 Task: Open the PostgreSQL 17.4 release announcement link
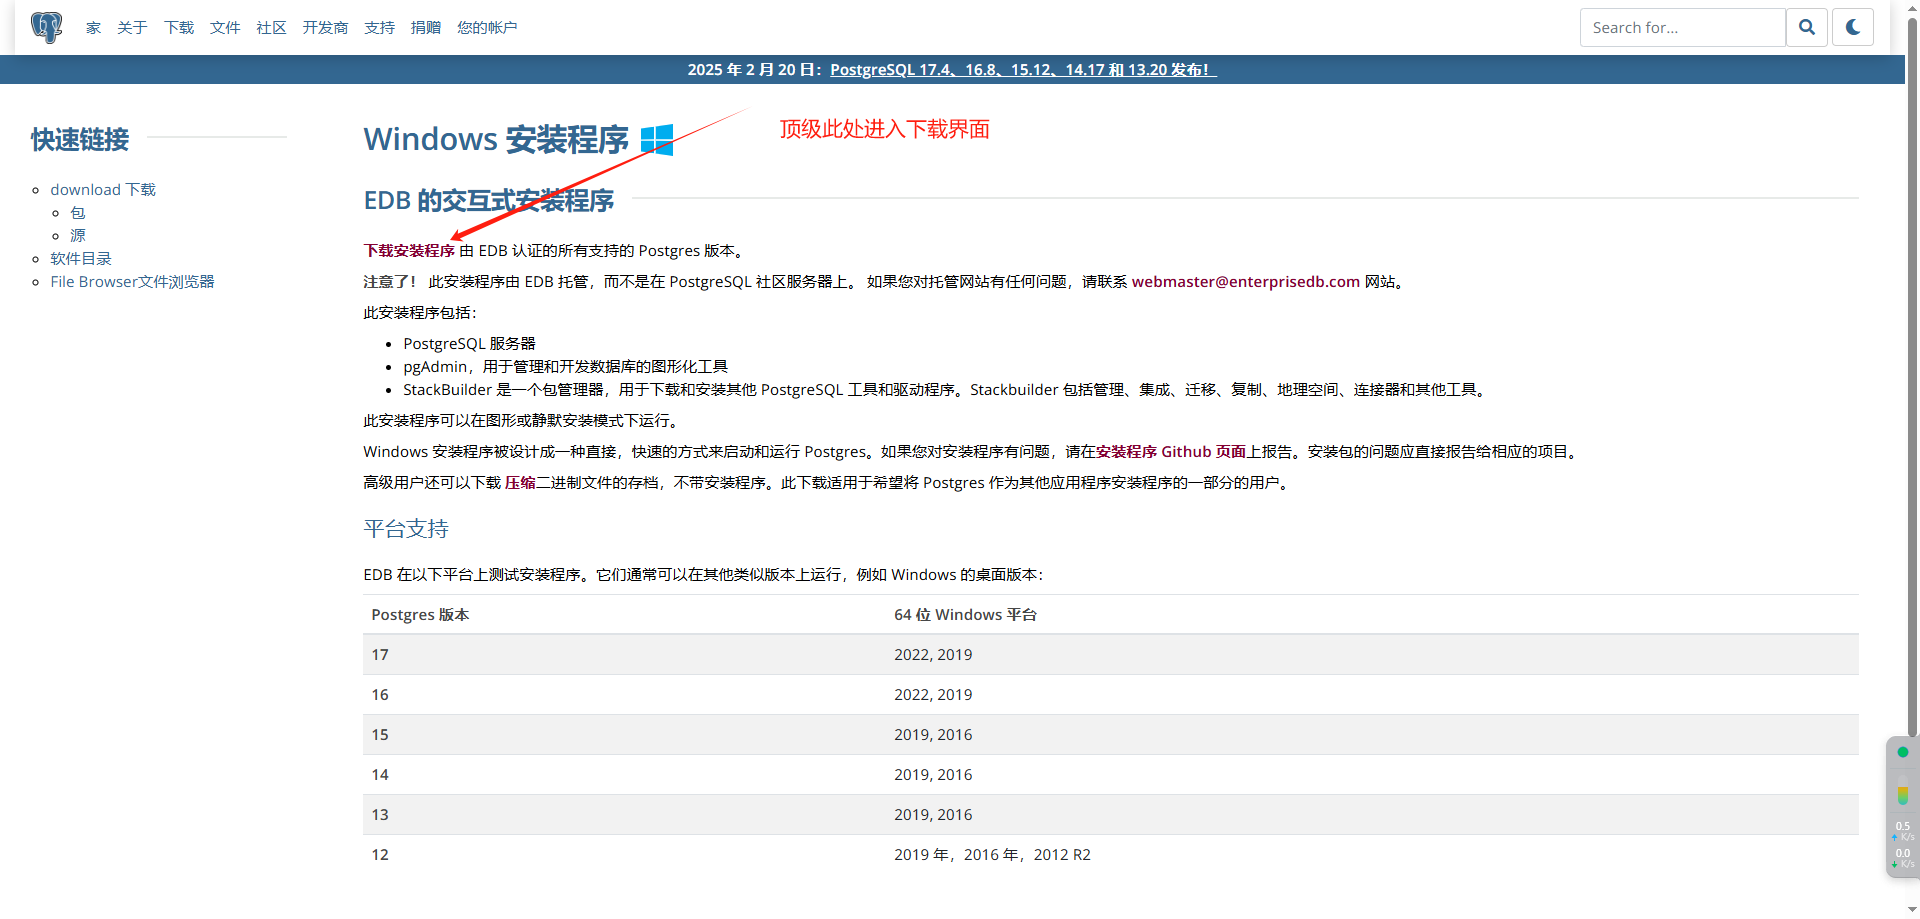click(x=1023, y=69)
